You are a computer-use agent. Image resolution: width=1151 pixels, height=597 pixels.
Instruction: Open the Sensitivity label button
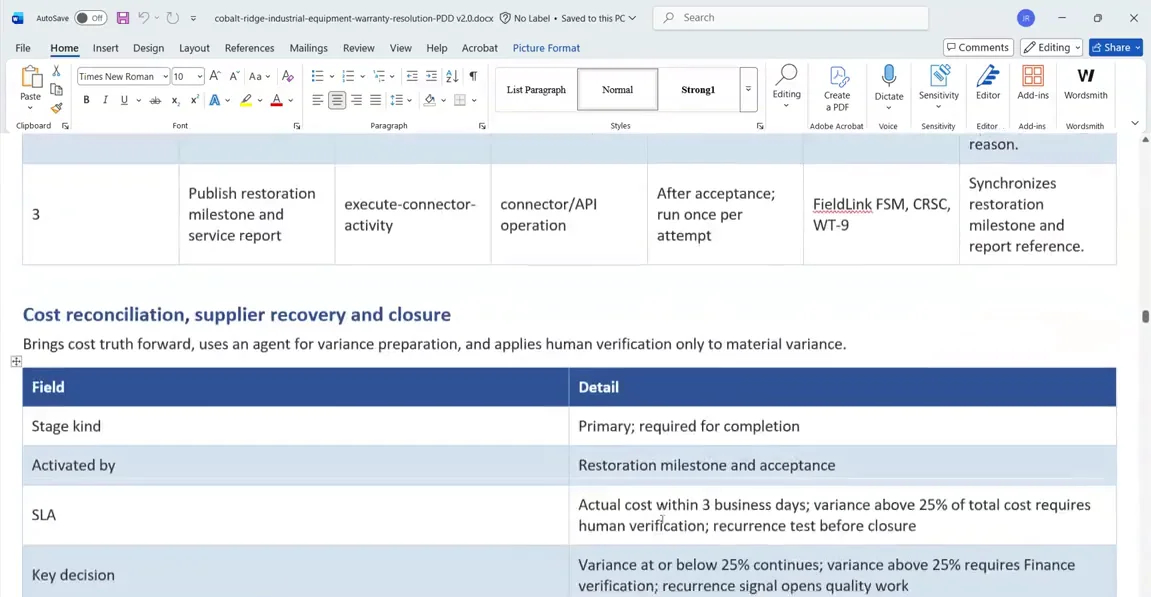click(x=938, y=87)
